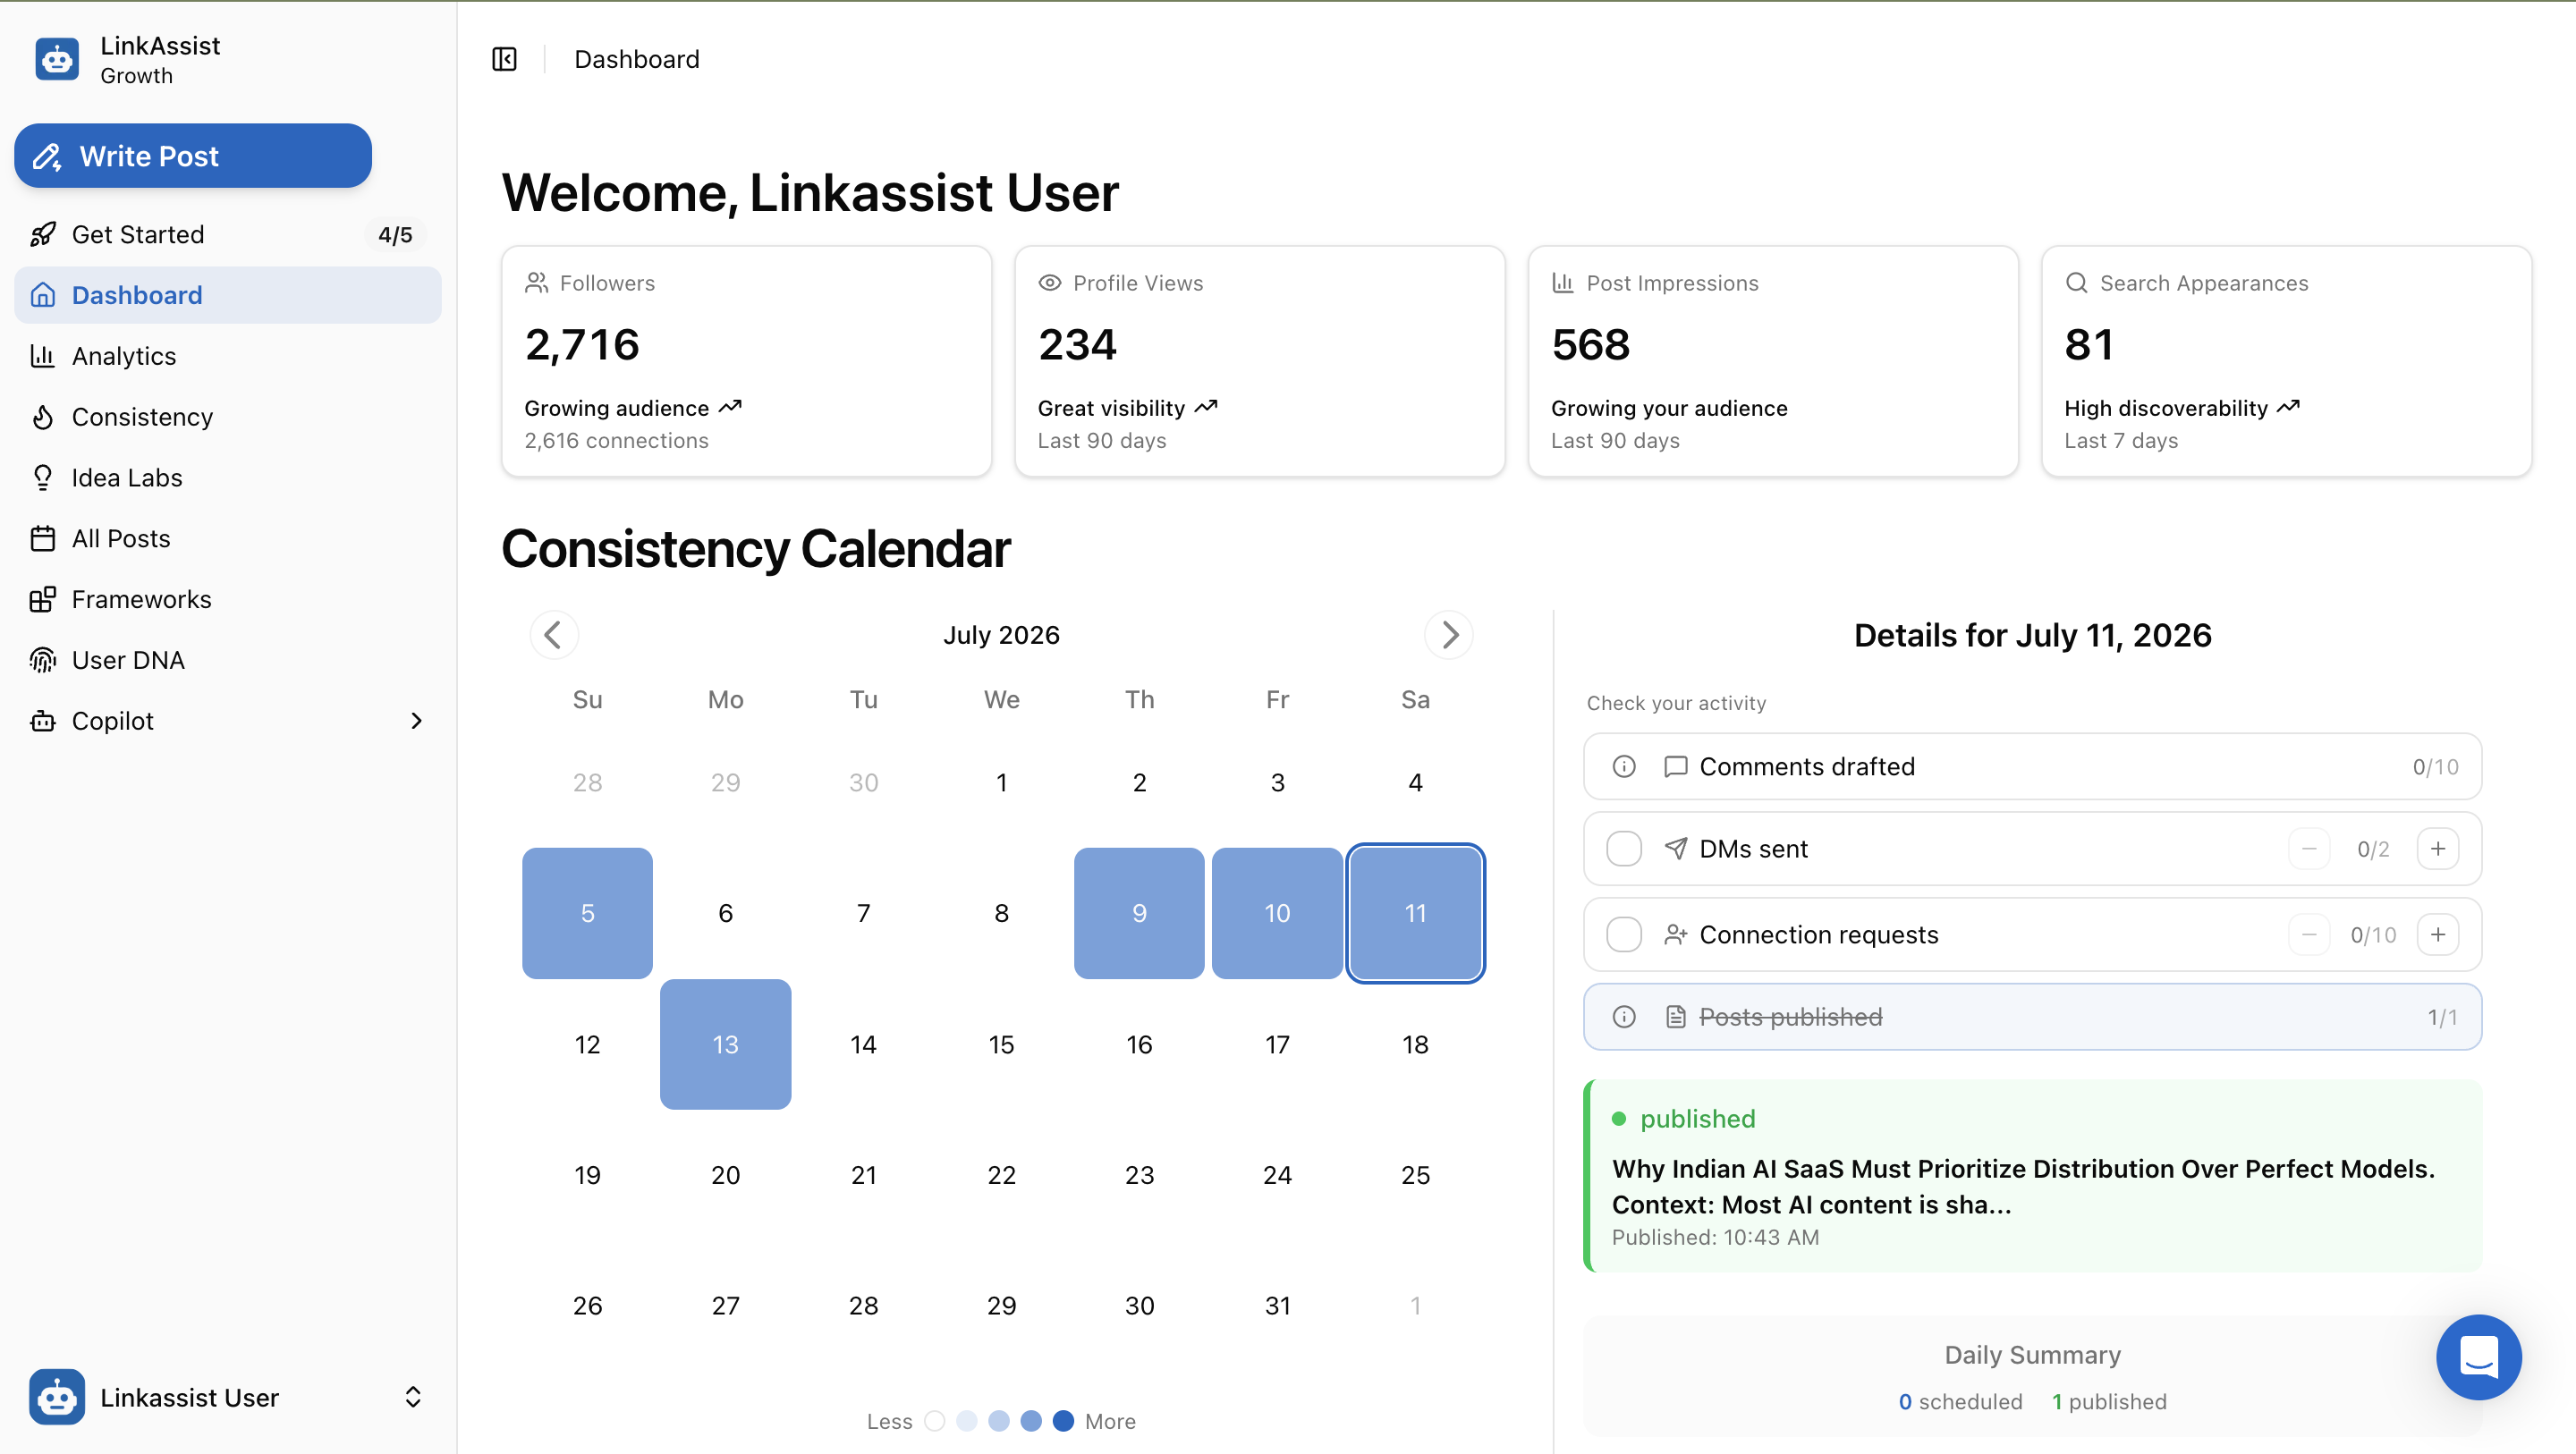2576x1454 pixels.
Task: Check the Connection requests checkbox
Action: click(1624, 934)
